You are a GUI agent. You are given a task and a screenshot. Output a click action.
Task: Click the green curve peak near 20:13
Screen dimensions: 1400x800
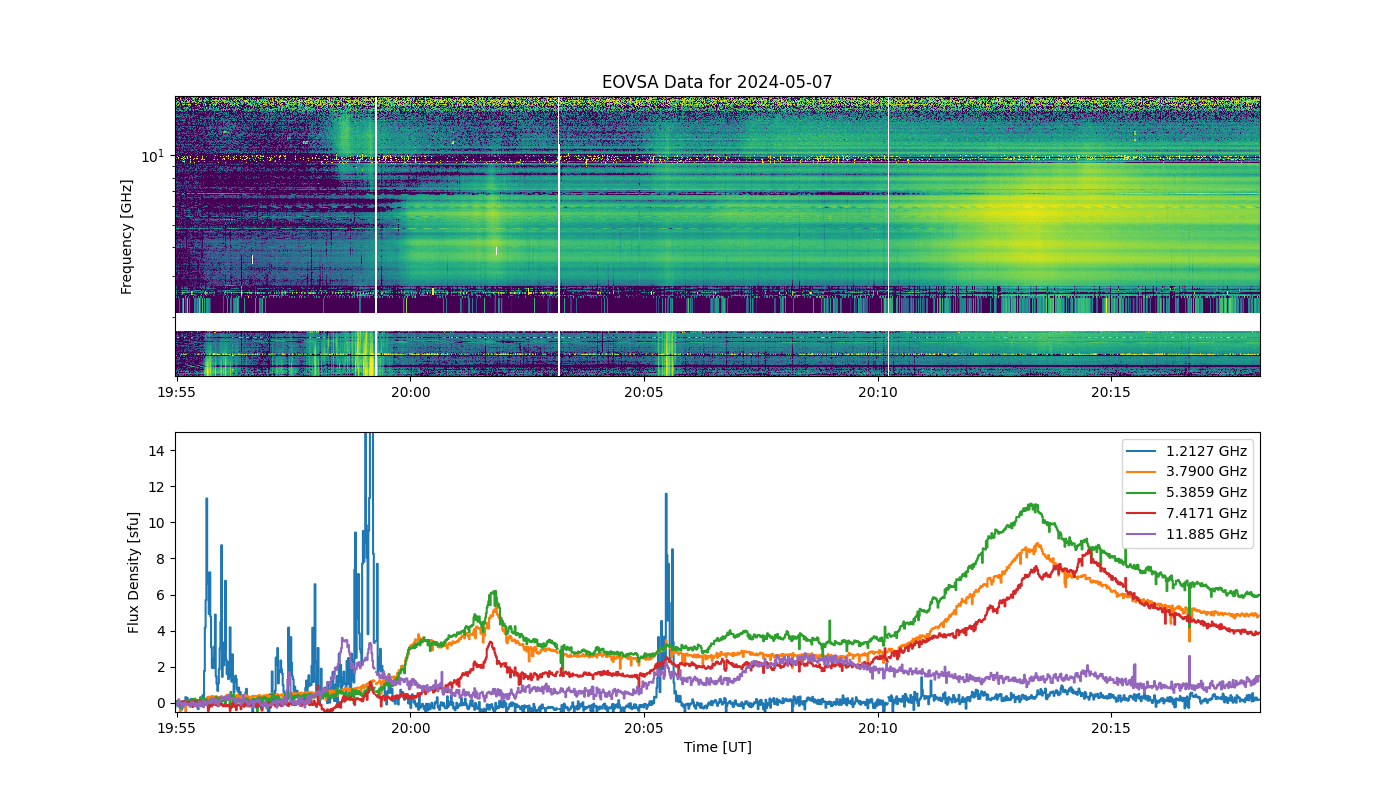pyautogui.click(x=1033, y=505)
